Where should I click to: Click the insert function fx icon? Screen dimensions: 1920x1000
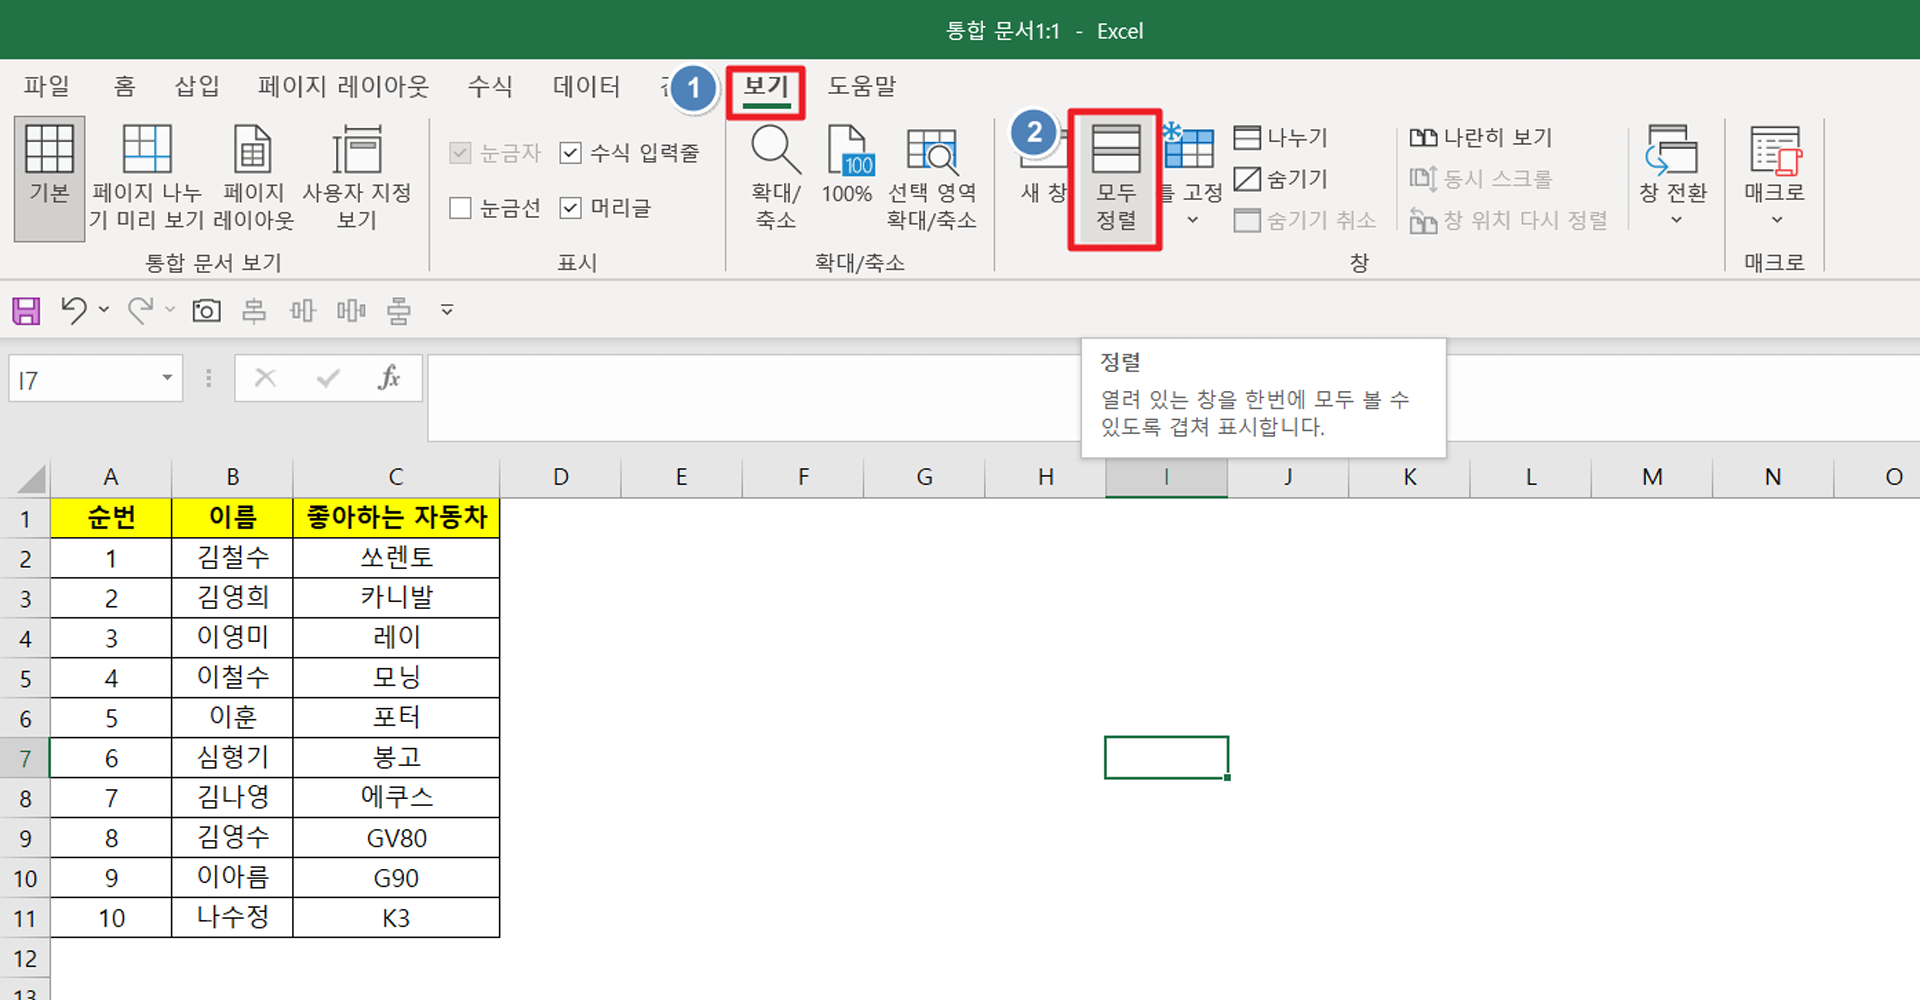click(x=389, y=378)
